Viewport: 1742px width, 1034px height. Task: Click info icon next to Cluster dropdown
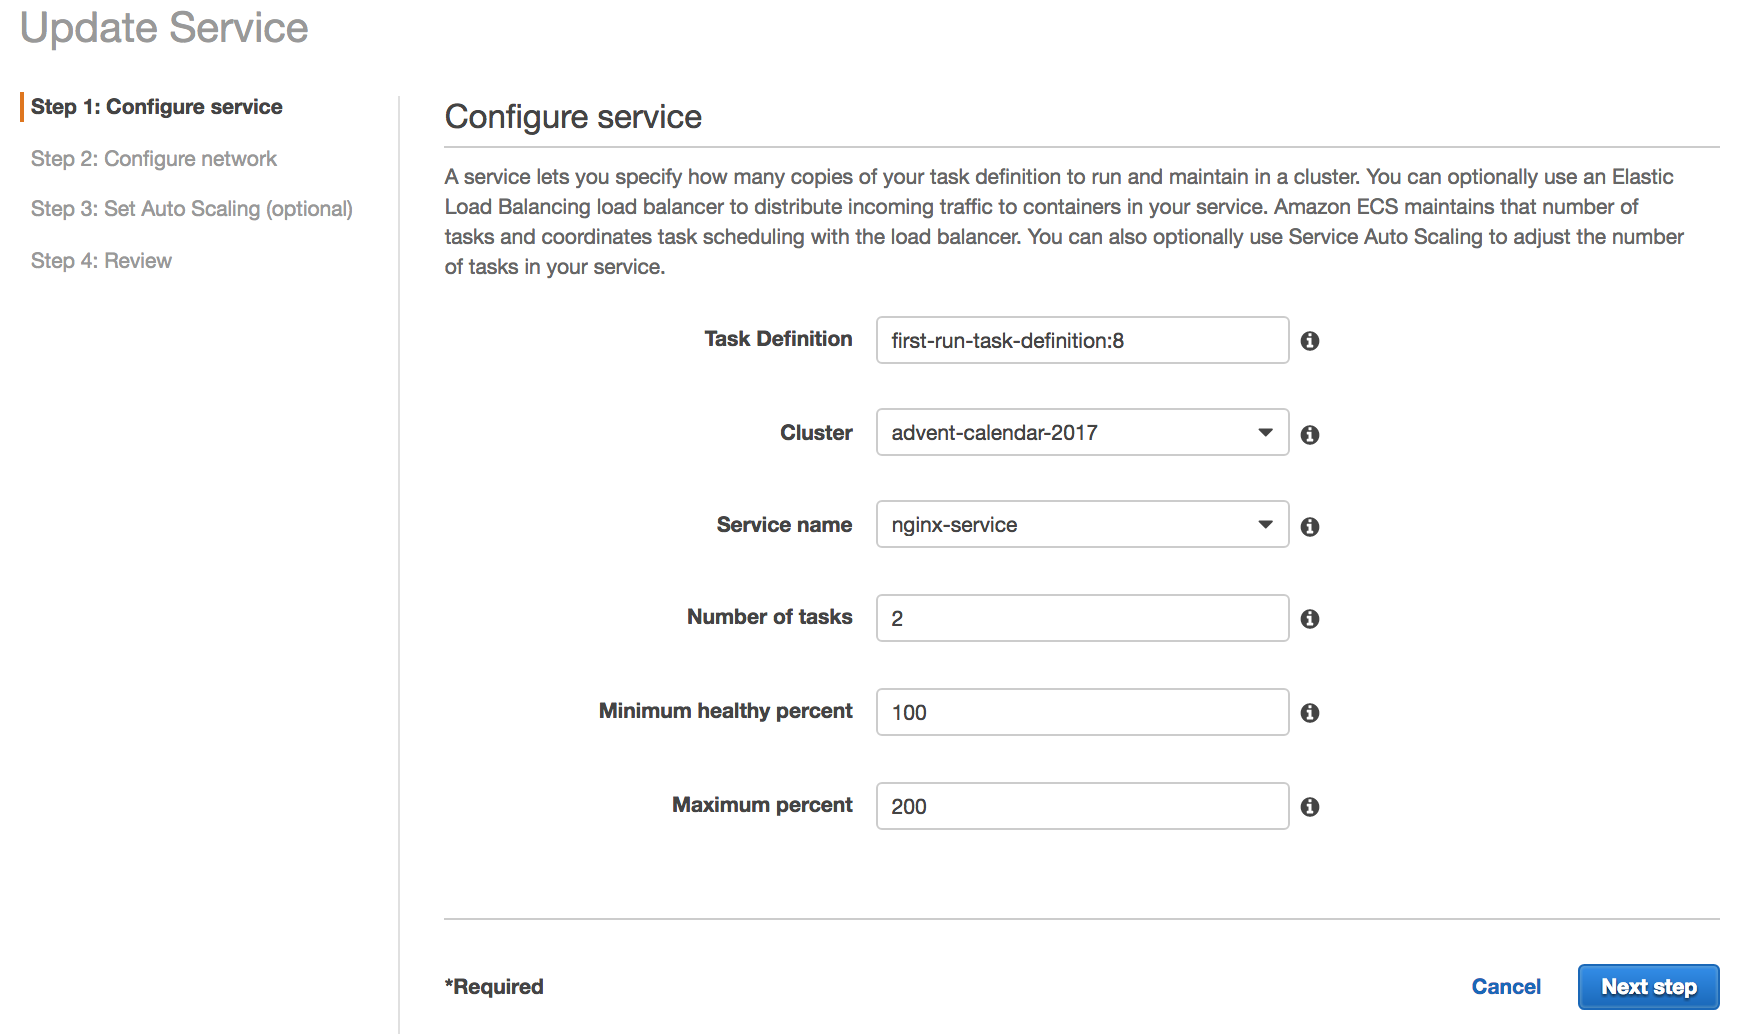pyautogui.click(x=1310, y=435)
